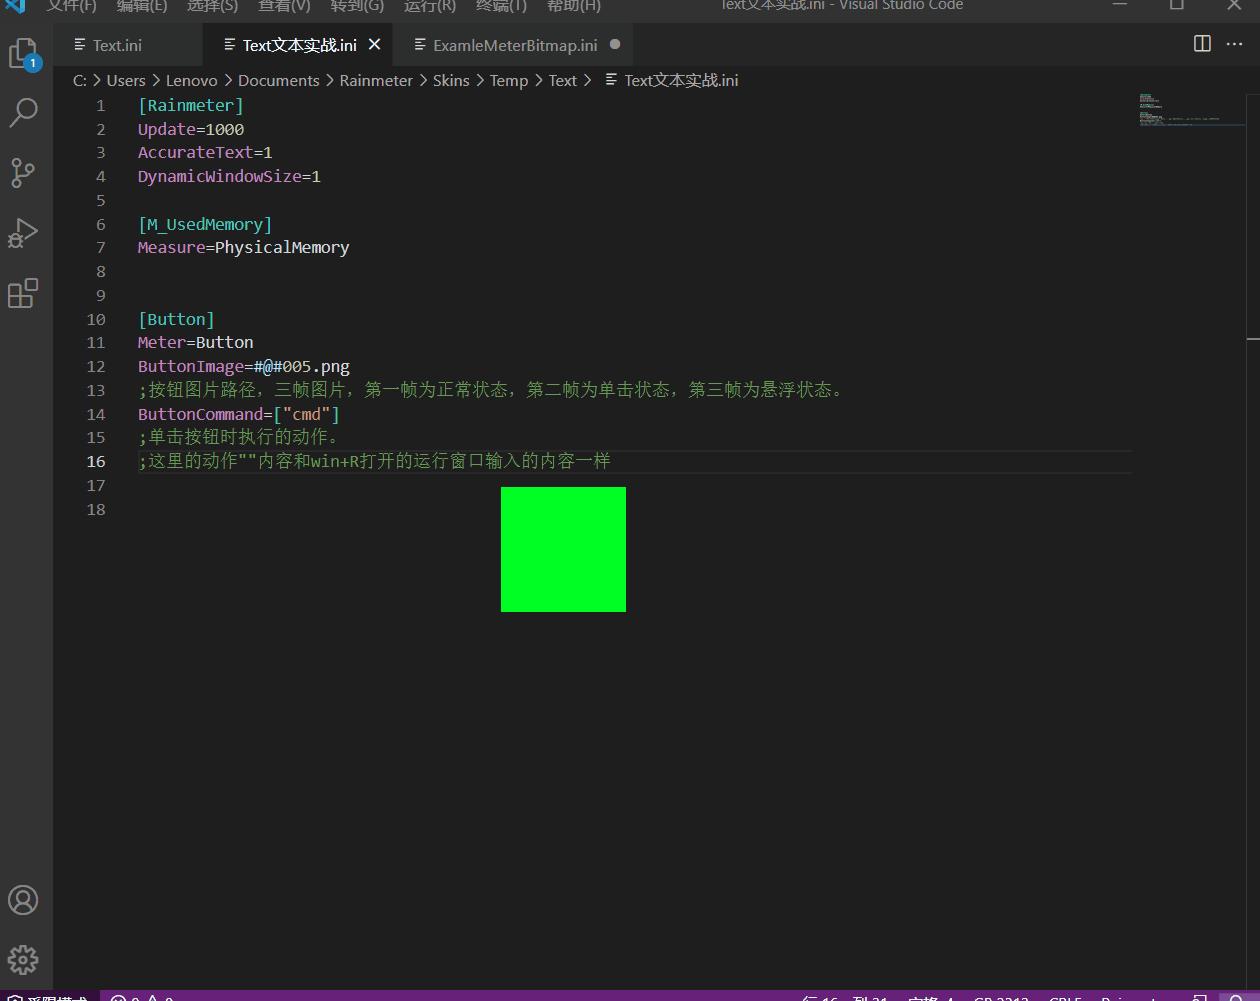This screenshot has width=1260, height=1001.
Task: Open the 查看(V) menu
Action: [x=284, y=6]
